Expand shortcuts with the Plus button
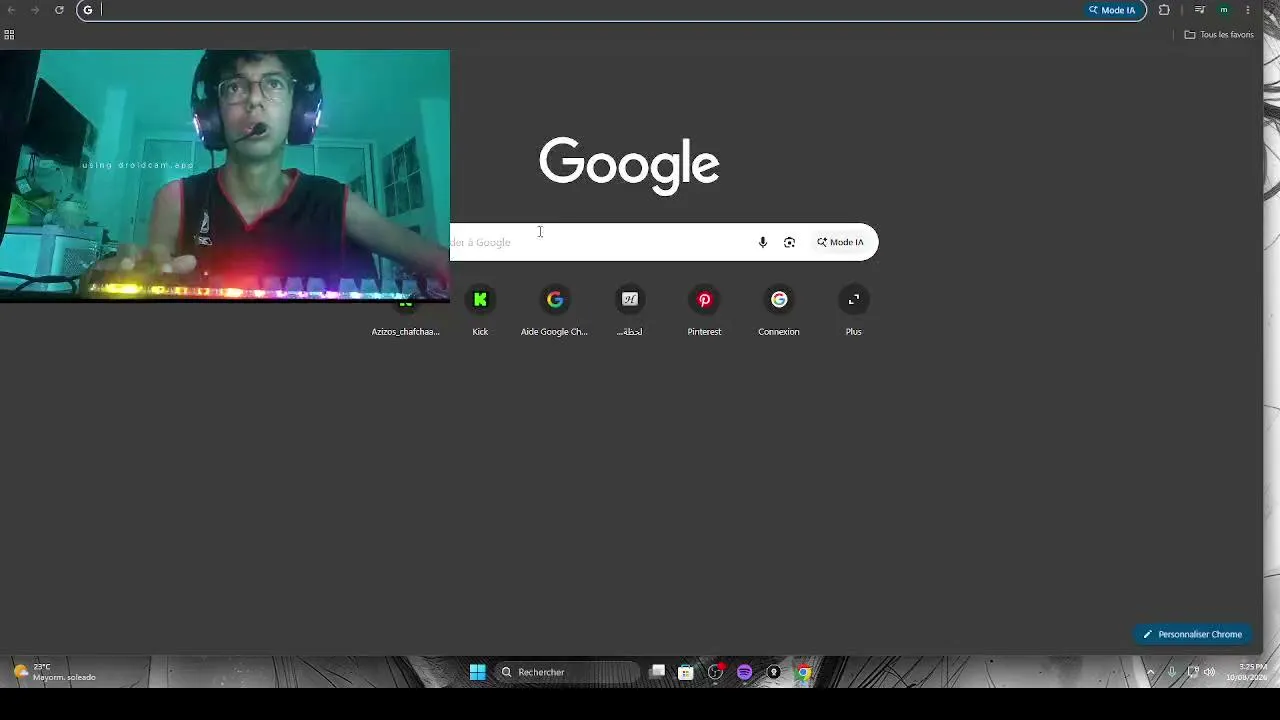Screen dimensions: 1280x720 coord(853,310)
